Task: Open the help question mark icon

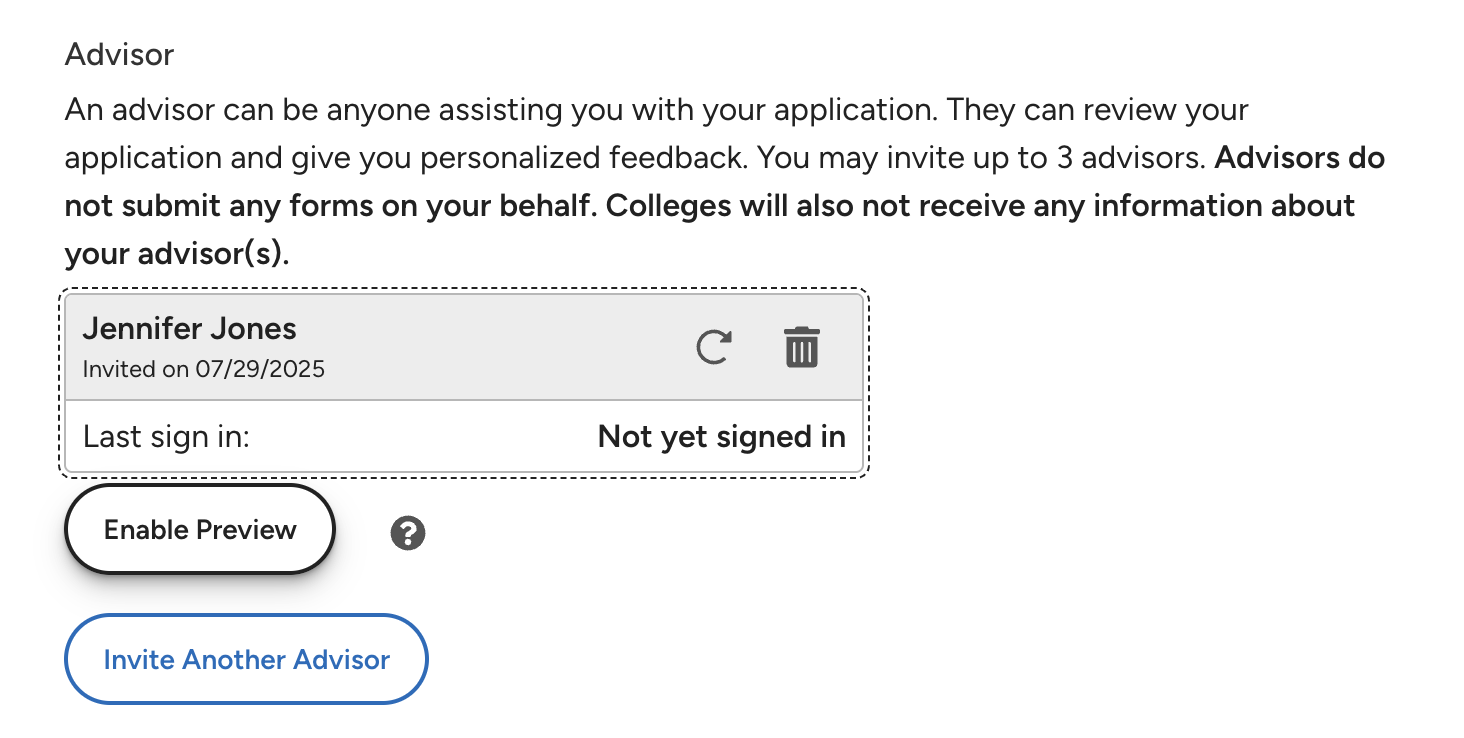Action: (x=407, y=533)
